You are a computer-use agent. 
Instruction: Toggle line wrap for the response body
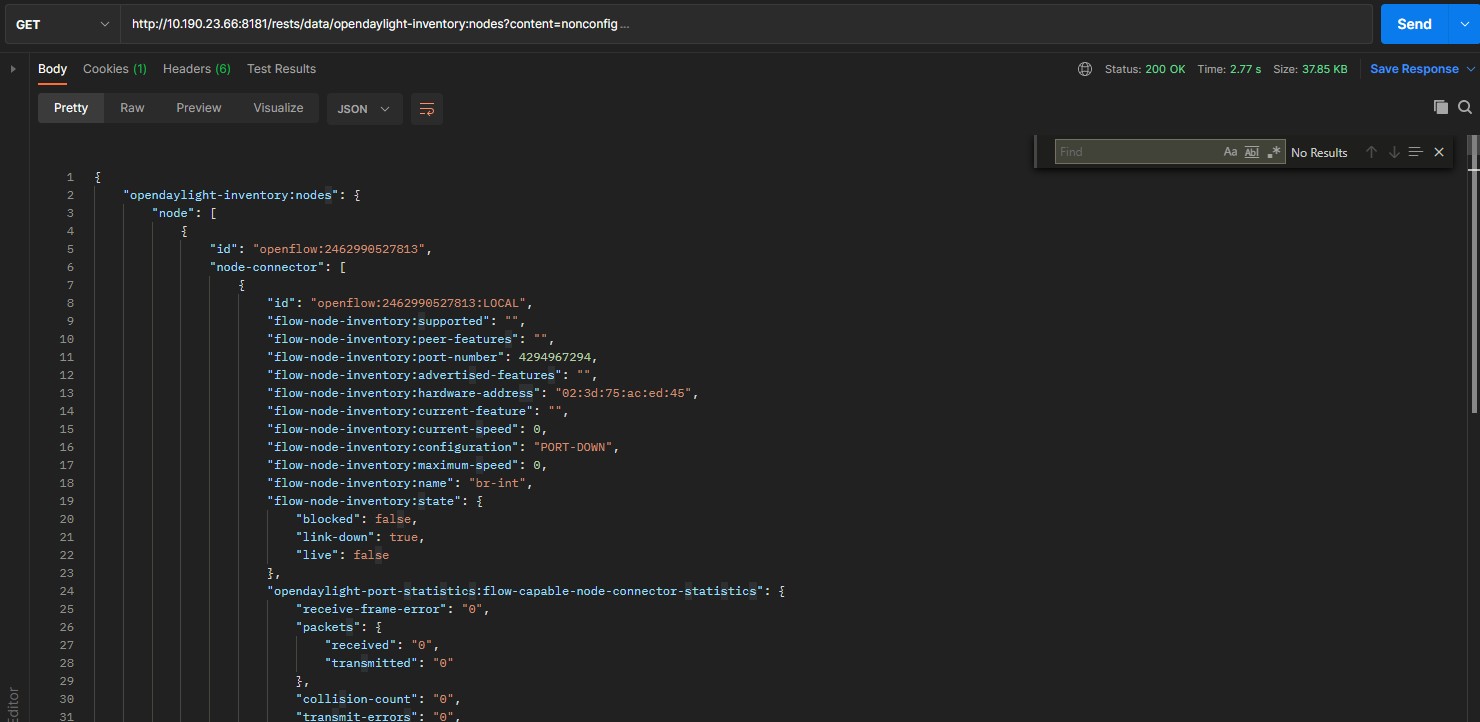point(427,109)
